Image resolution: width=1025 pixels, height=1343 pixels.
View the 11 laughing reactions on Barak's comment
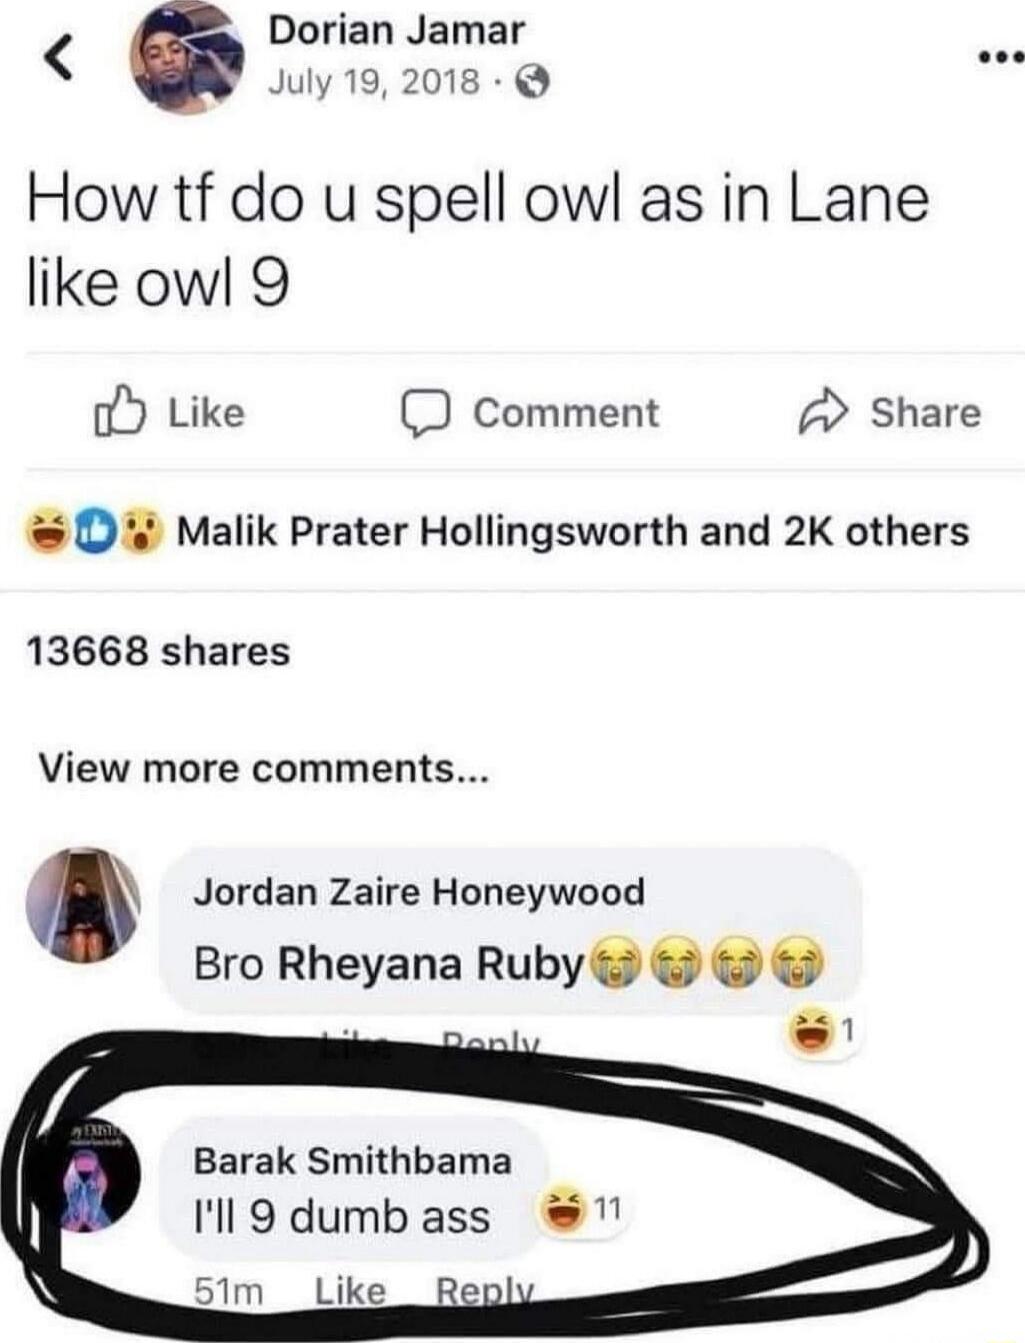pos(581,1211)
